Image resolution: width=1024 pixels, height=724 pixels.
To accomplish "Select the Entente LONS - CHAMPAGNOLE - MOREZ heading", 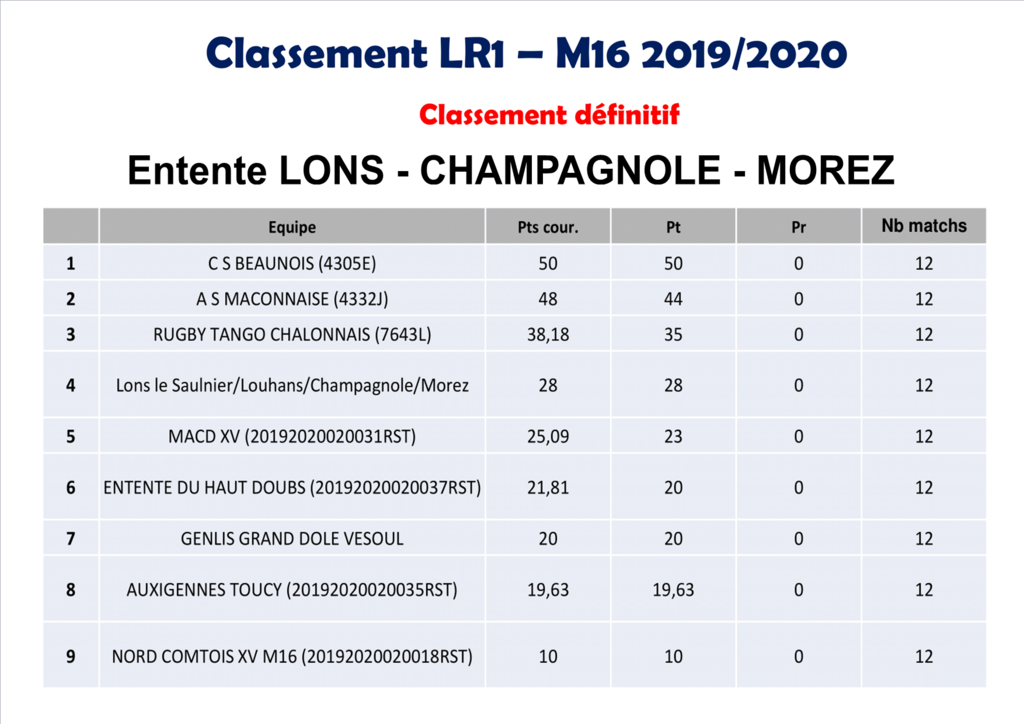I will point(511,171).
